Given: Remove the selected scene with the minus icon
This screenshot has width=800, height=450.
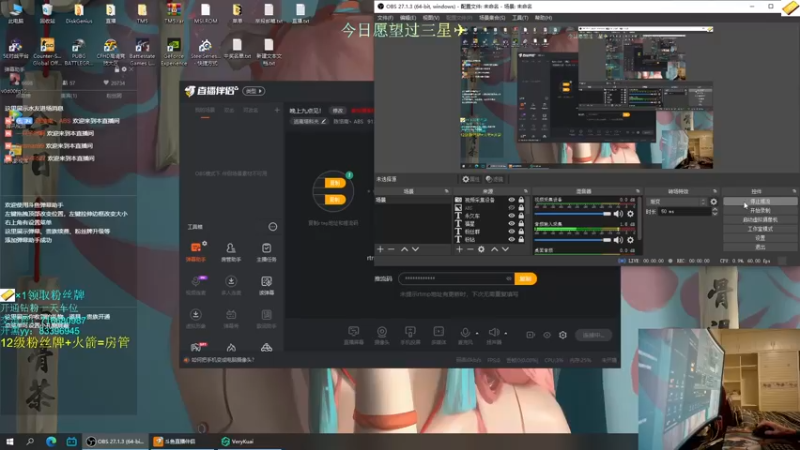Looking at the screenshot, I should coord(391,249).
